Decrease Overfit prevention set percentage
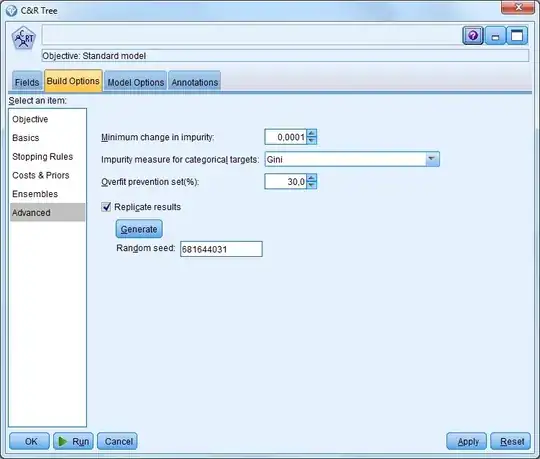The image size is (540, 459). pyautogui.click(x=311, y=185)
